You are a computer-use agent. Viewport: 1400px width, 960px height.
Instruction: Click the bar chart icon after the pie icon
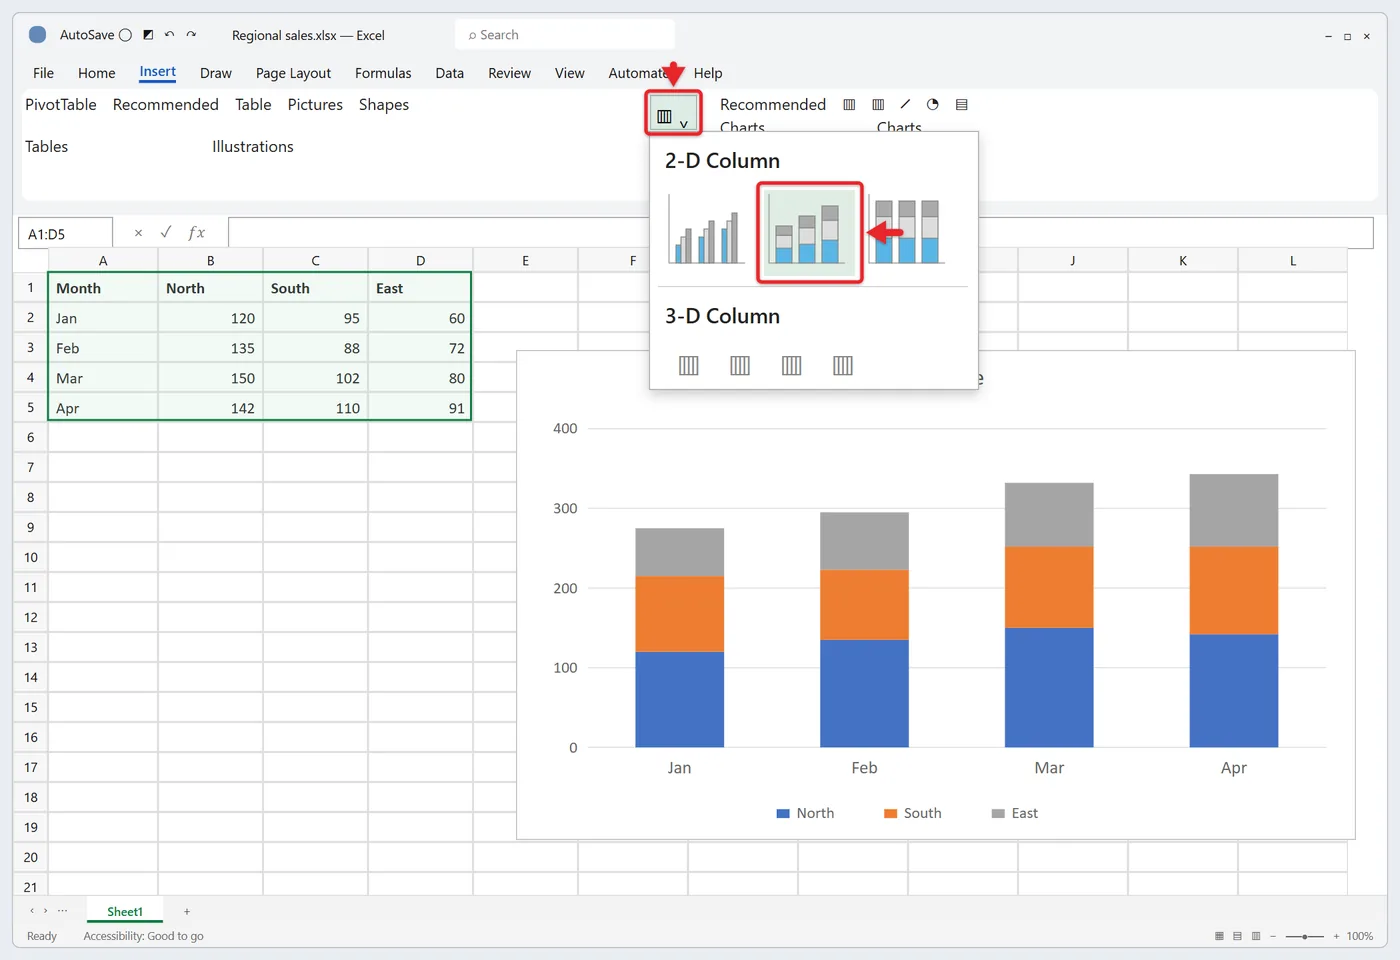coord(962,104)
